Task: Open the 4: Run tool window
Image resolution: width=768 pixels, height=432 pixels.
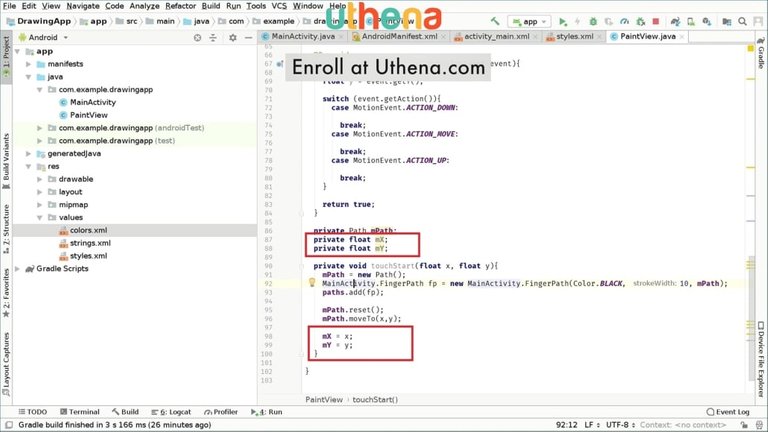Action: click(267, 412)
